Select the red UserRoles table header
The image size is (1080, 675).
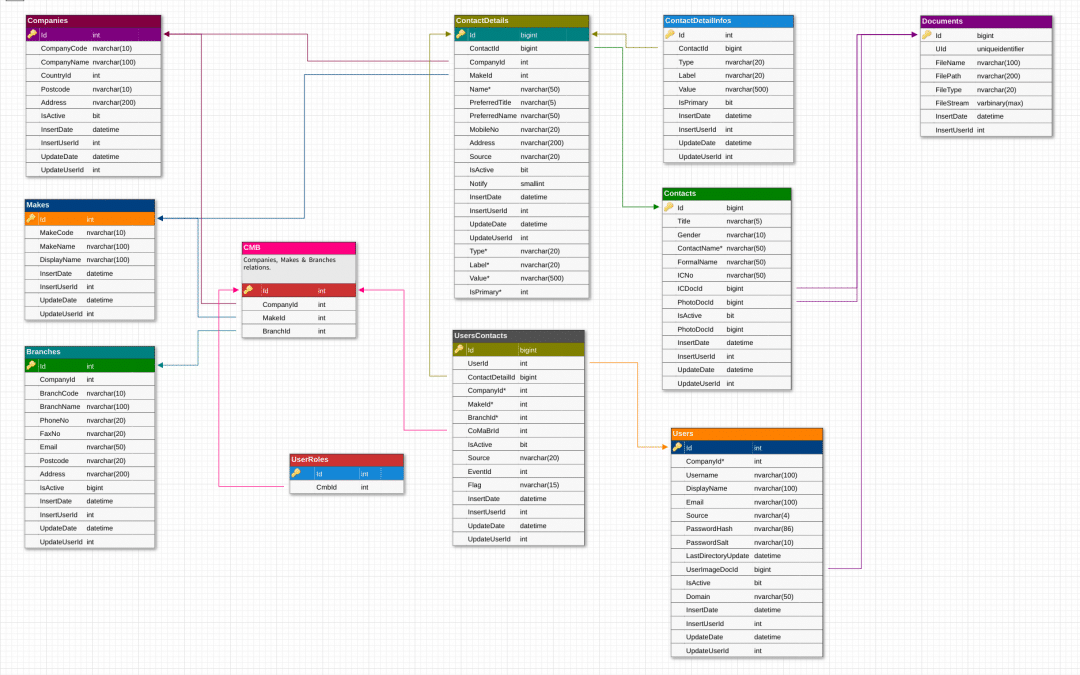[x=346, y=459]
